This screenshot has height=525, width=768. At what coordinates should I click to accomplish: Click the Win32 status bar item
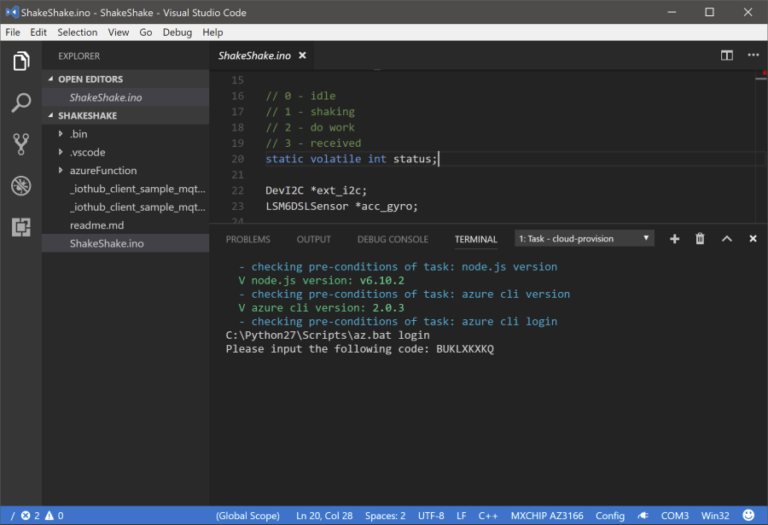(x=715, y=516)
